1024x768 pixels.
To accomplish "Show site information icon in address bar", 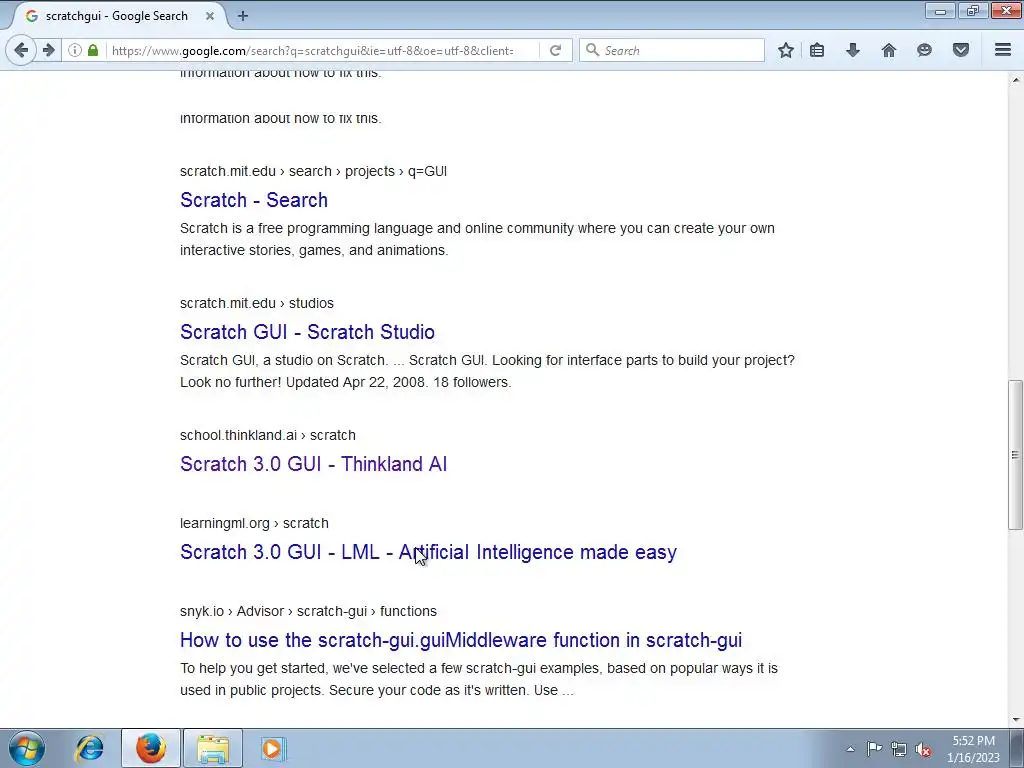I will (75, 50).
